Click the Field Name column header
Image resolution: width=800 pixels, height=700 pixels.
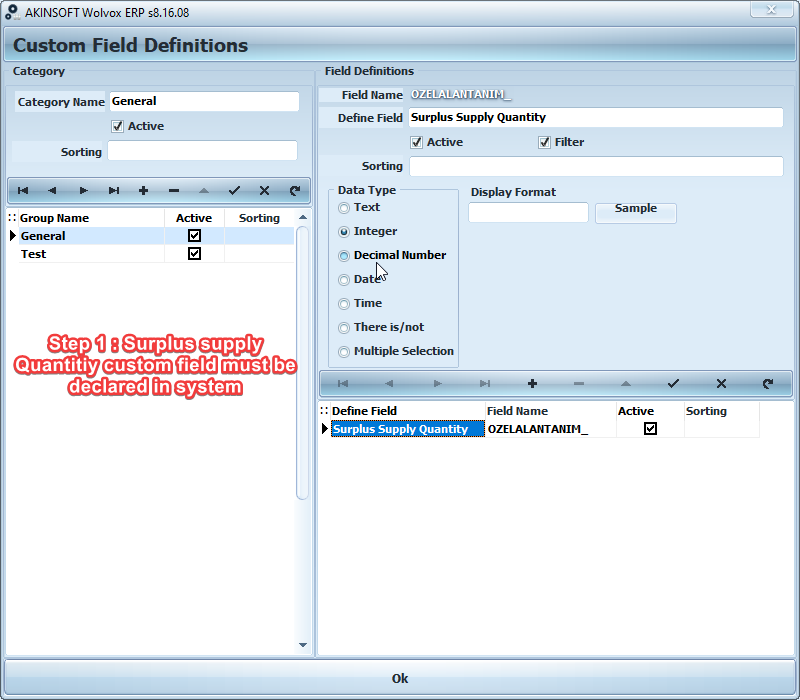[551, 411]
